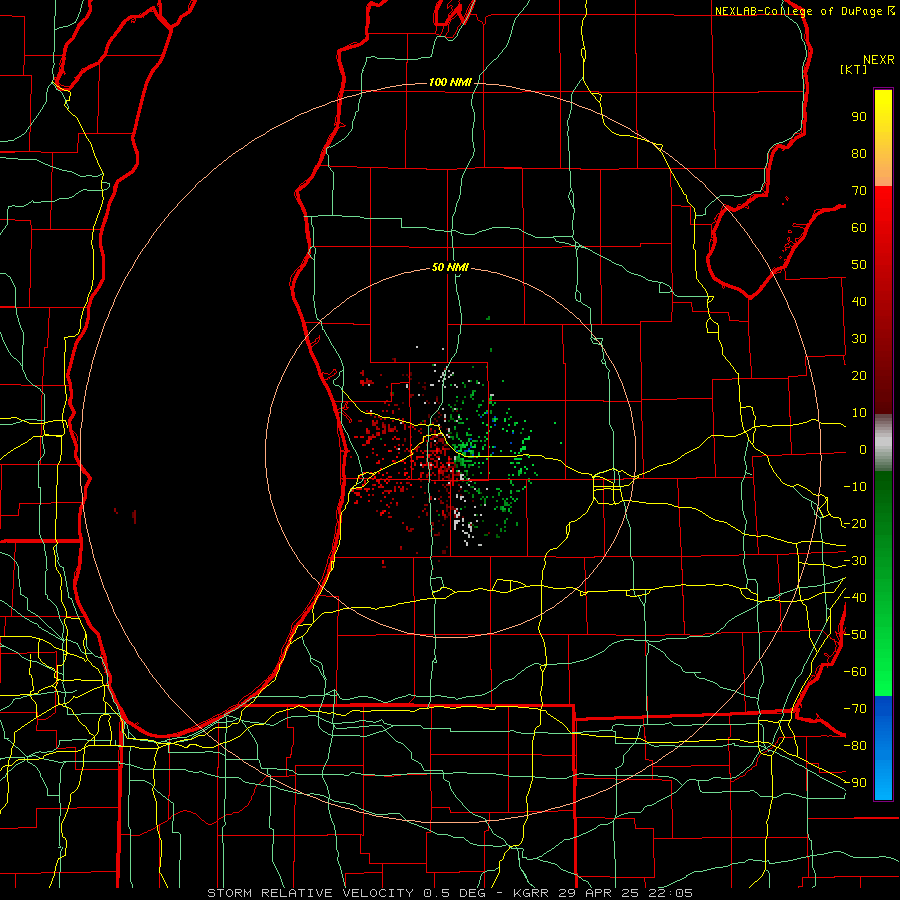
Task: Select the -10 scale value
Action: 855,487
